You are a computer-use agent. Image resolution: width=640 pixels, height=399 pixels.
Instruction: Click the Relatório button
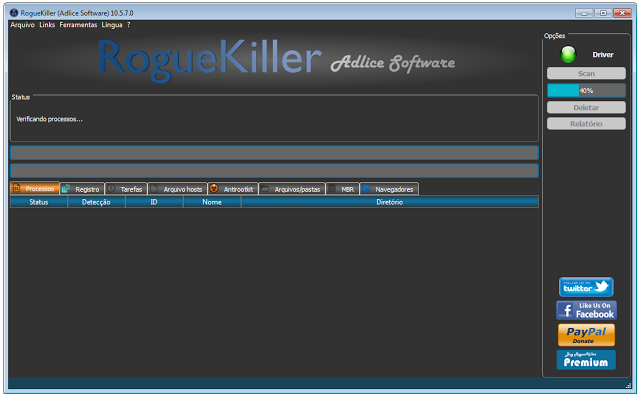click(x=586, y=124)
